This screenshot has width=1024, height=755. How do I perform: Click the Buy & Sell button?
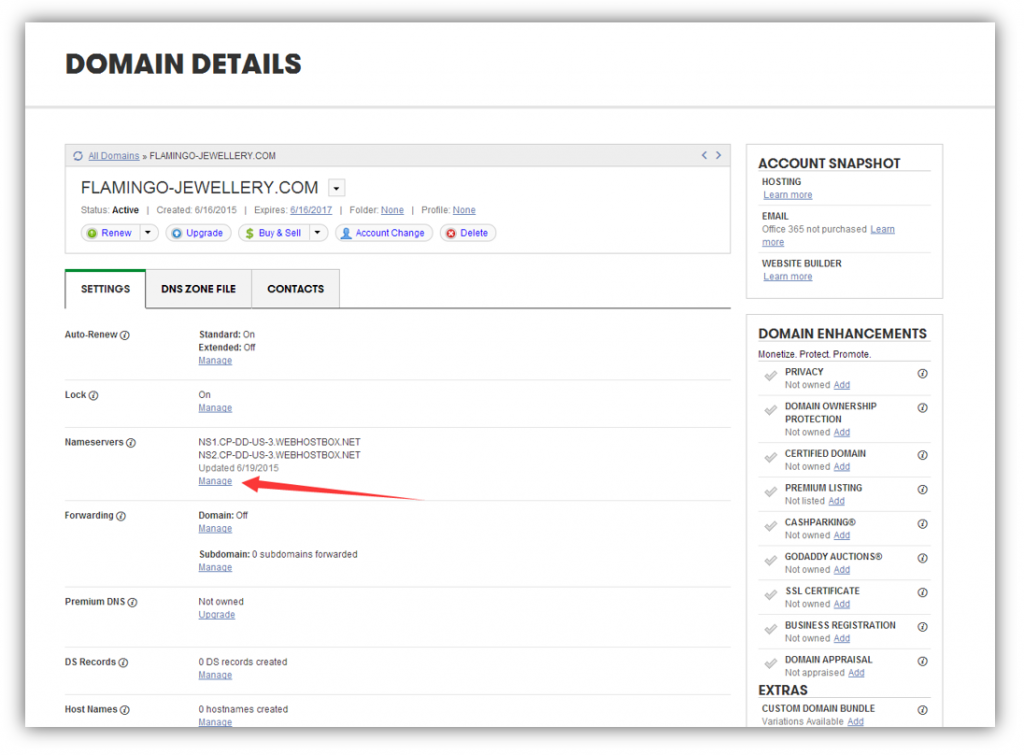(274, 233)
